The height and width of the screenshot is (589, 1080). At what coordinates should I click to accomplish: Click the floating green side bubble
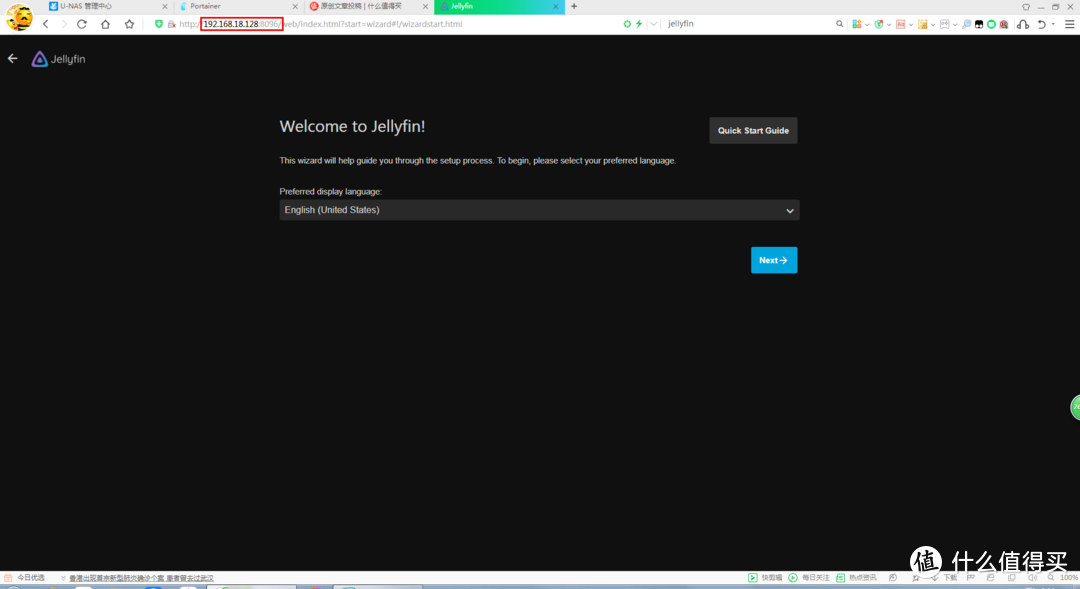(x=1075, y=407)
